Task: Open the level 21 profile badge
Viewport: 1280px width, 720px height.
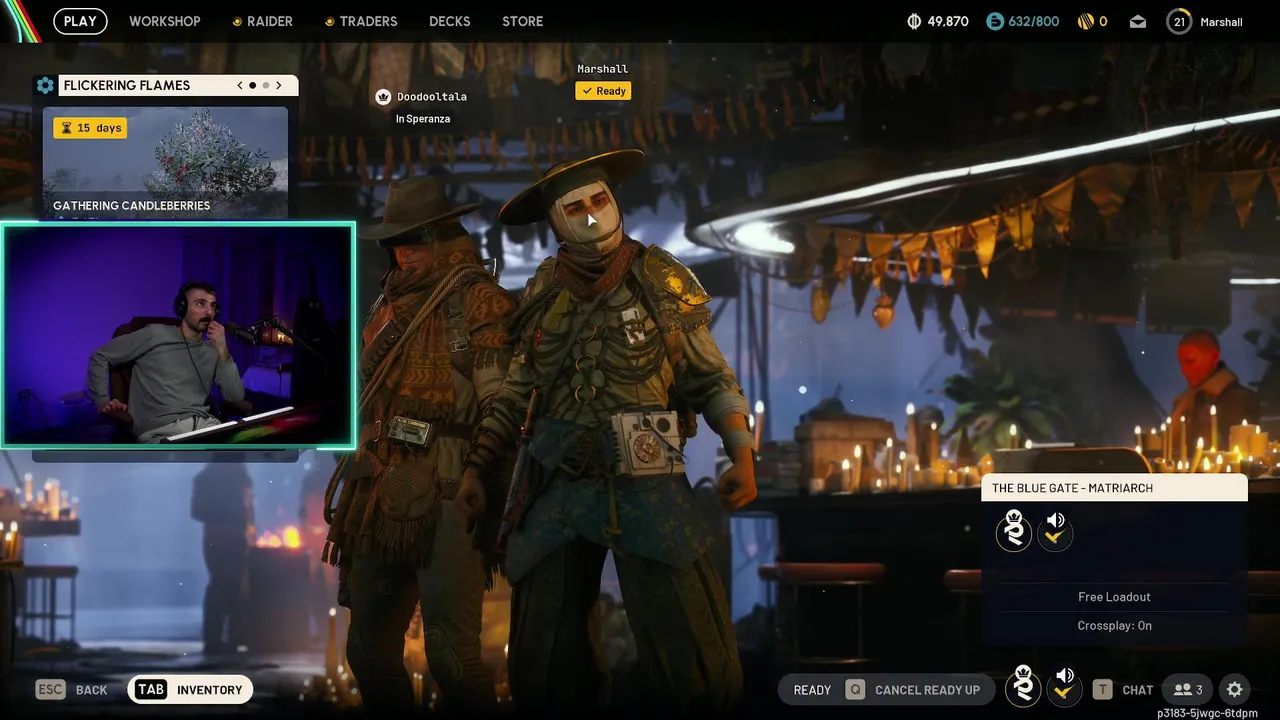Action: pos(1179,21)
